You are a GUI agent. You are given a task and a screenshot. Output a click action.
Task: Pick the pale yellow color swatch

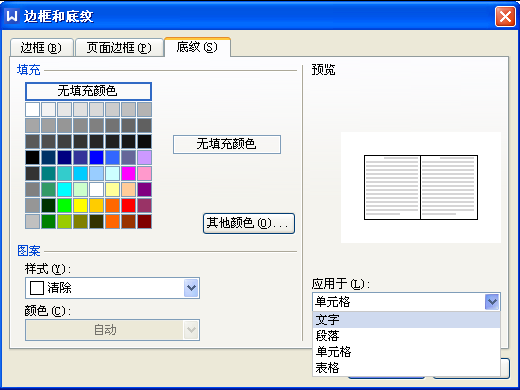(112, 189)
